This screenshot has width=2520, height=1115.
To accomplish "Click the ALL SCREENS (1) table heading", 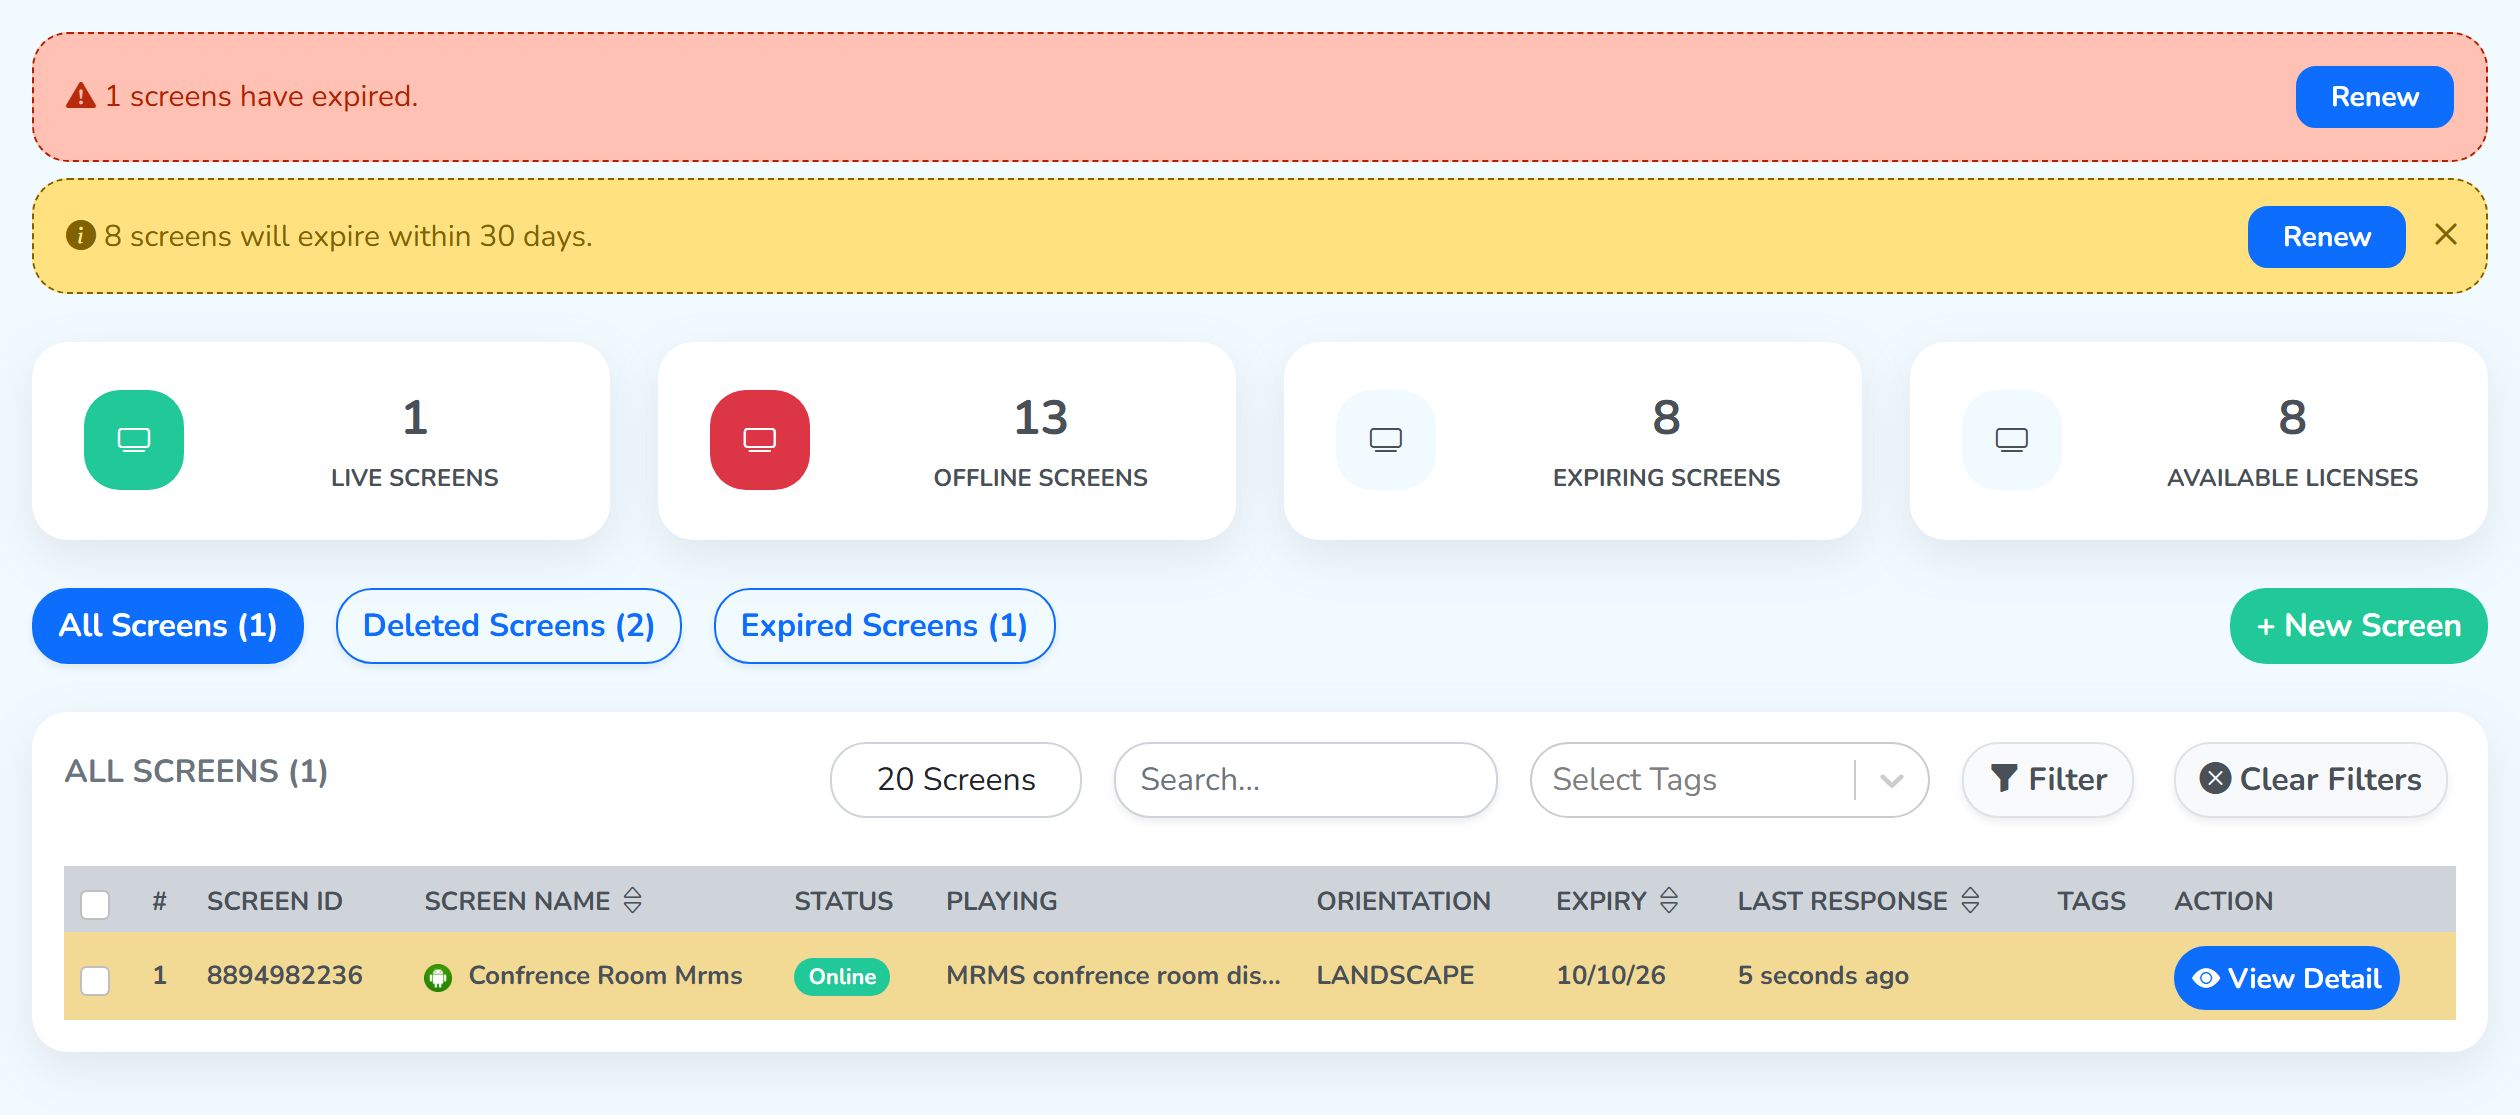I will pyautogui.click(x=197, y=771).
